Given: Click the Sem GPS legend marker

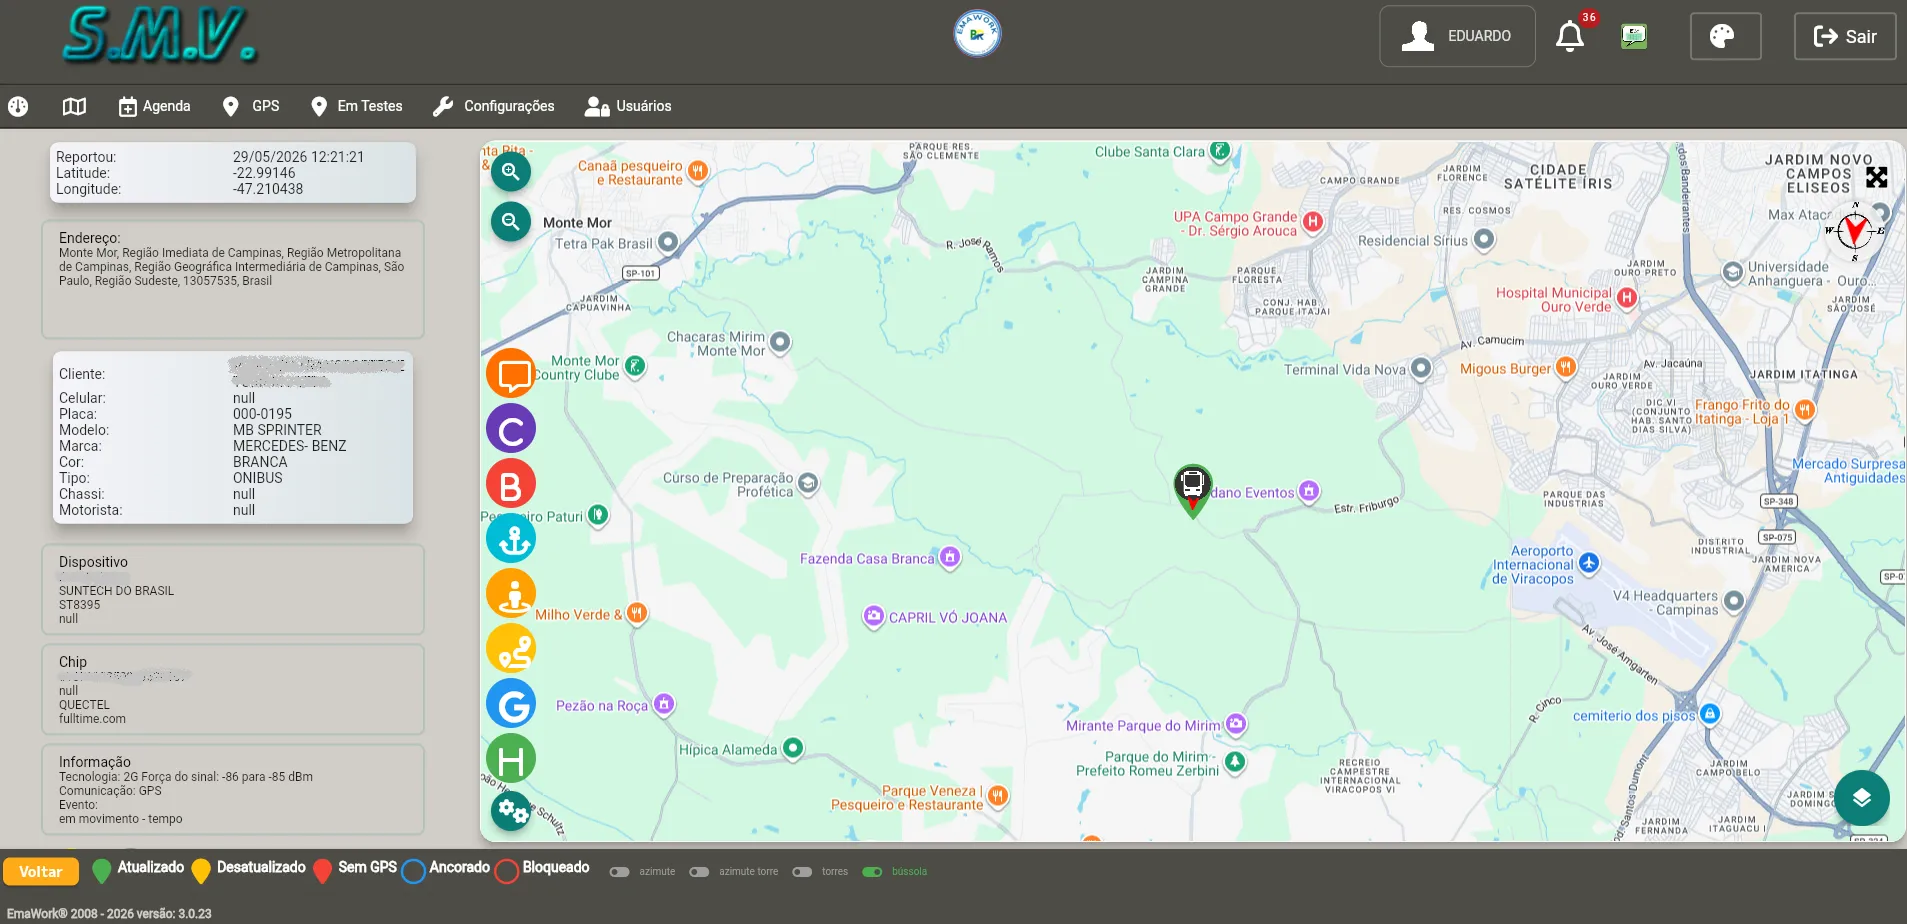Looking at the screenshot, I should tap(322, 871).
